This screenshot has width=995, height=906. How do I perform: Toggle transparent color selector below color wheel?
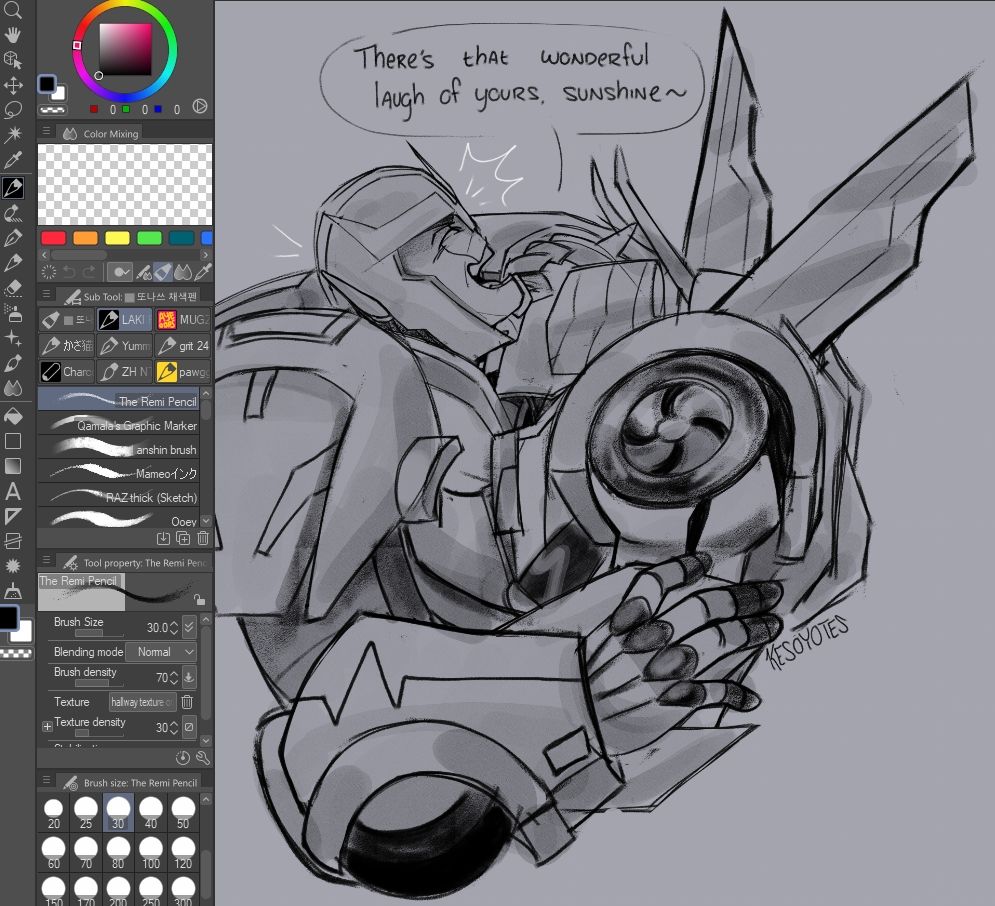click(52, 110)
